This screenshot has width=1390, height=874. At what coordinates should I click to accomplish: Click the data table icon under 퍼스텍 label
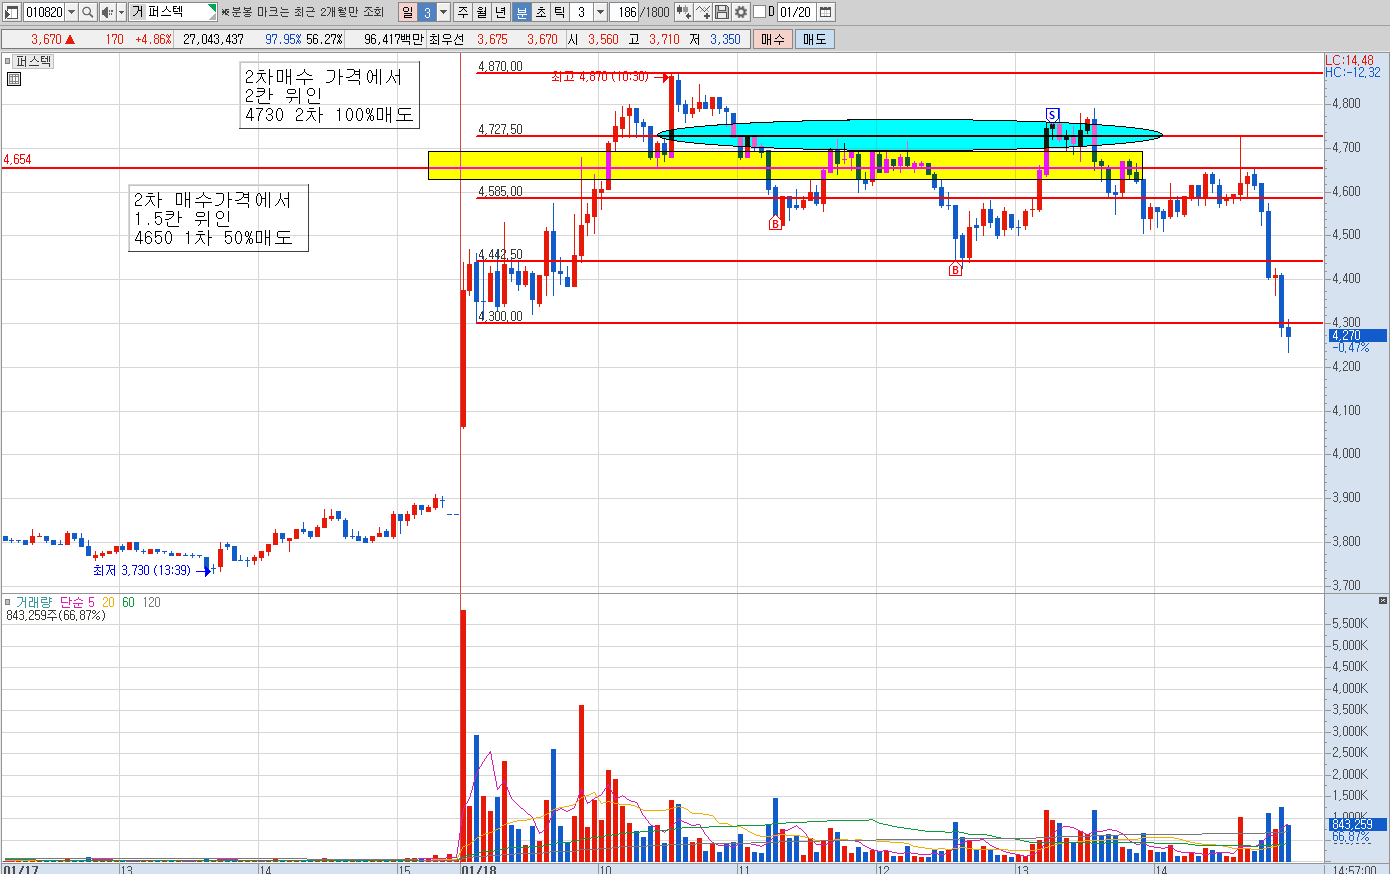point(14,79)
